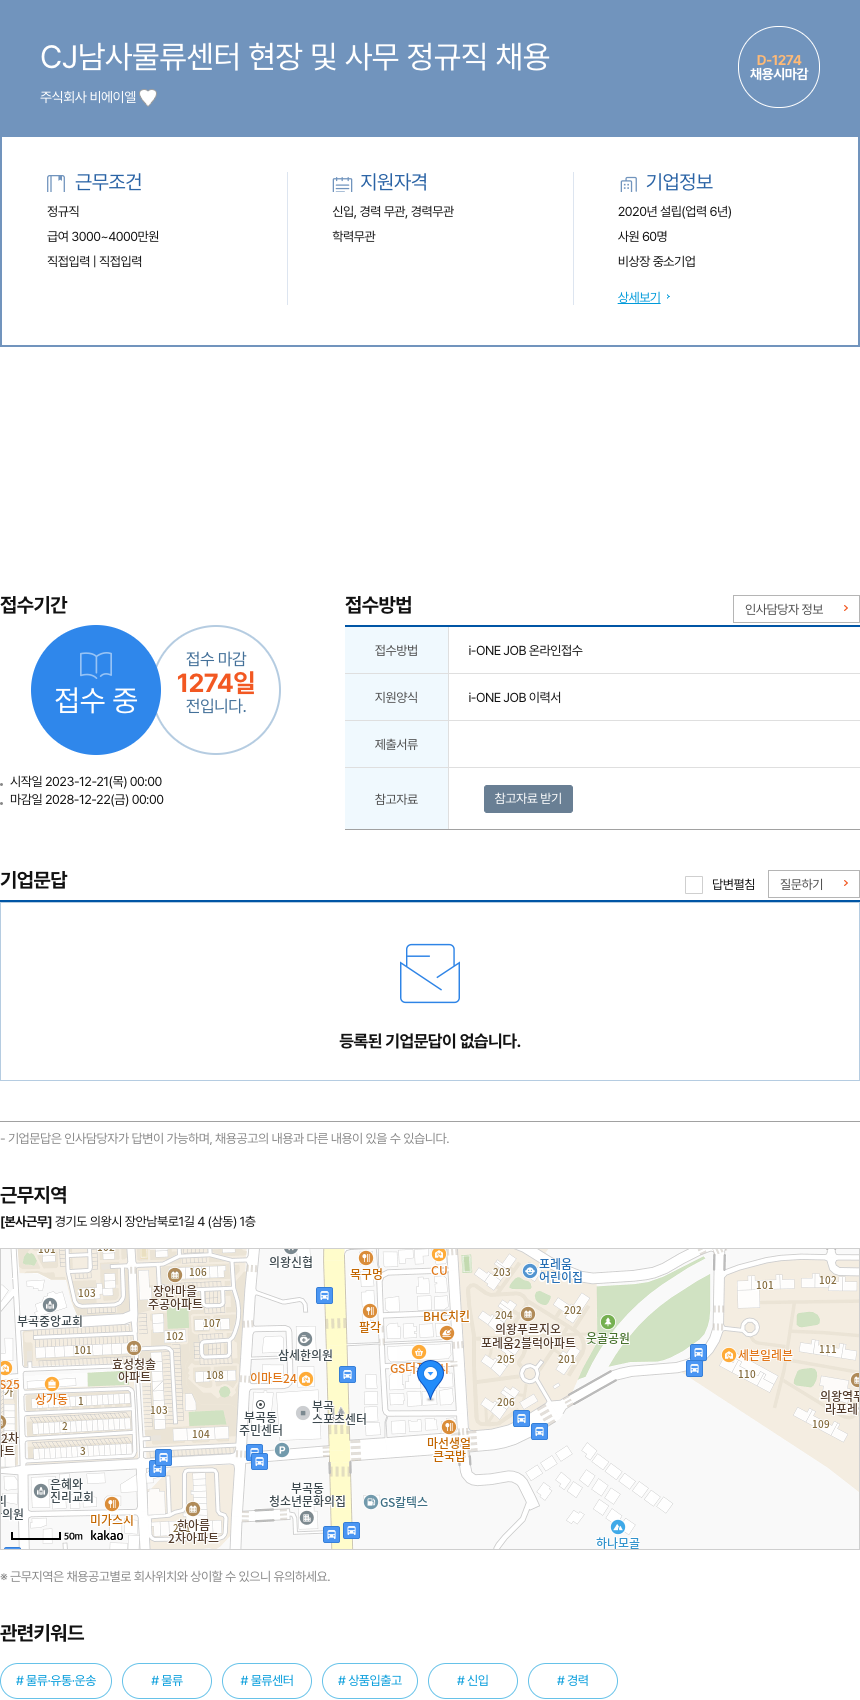Click the i-ONE JOB 이력서 cell

pos(514,698)
